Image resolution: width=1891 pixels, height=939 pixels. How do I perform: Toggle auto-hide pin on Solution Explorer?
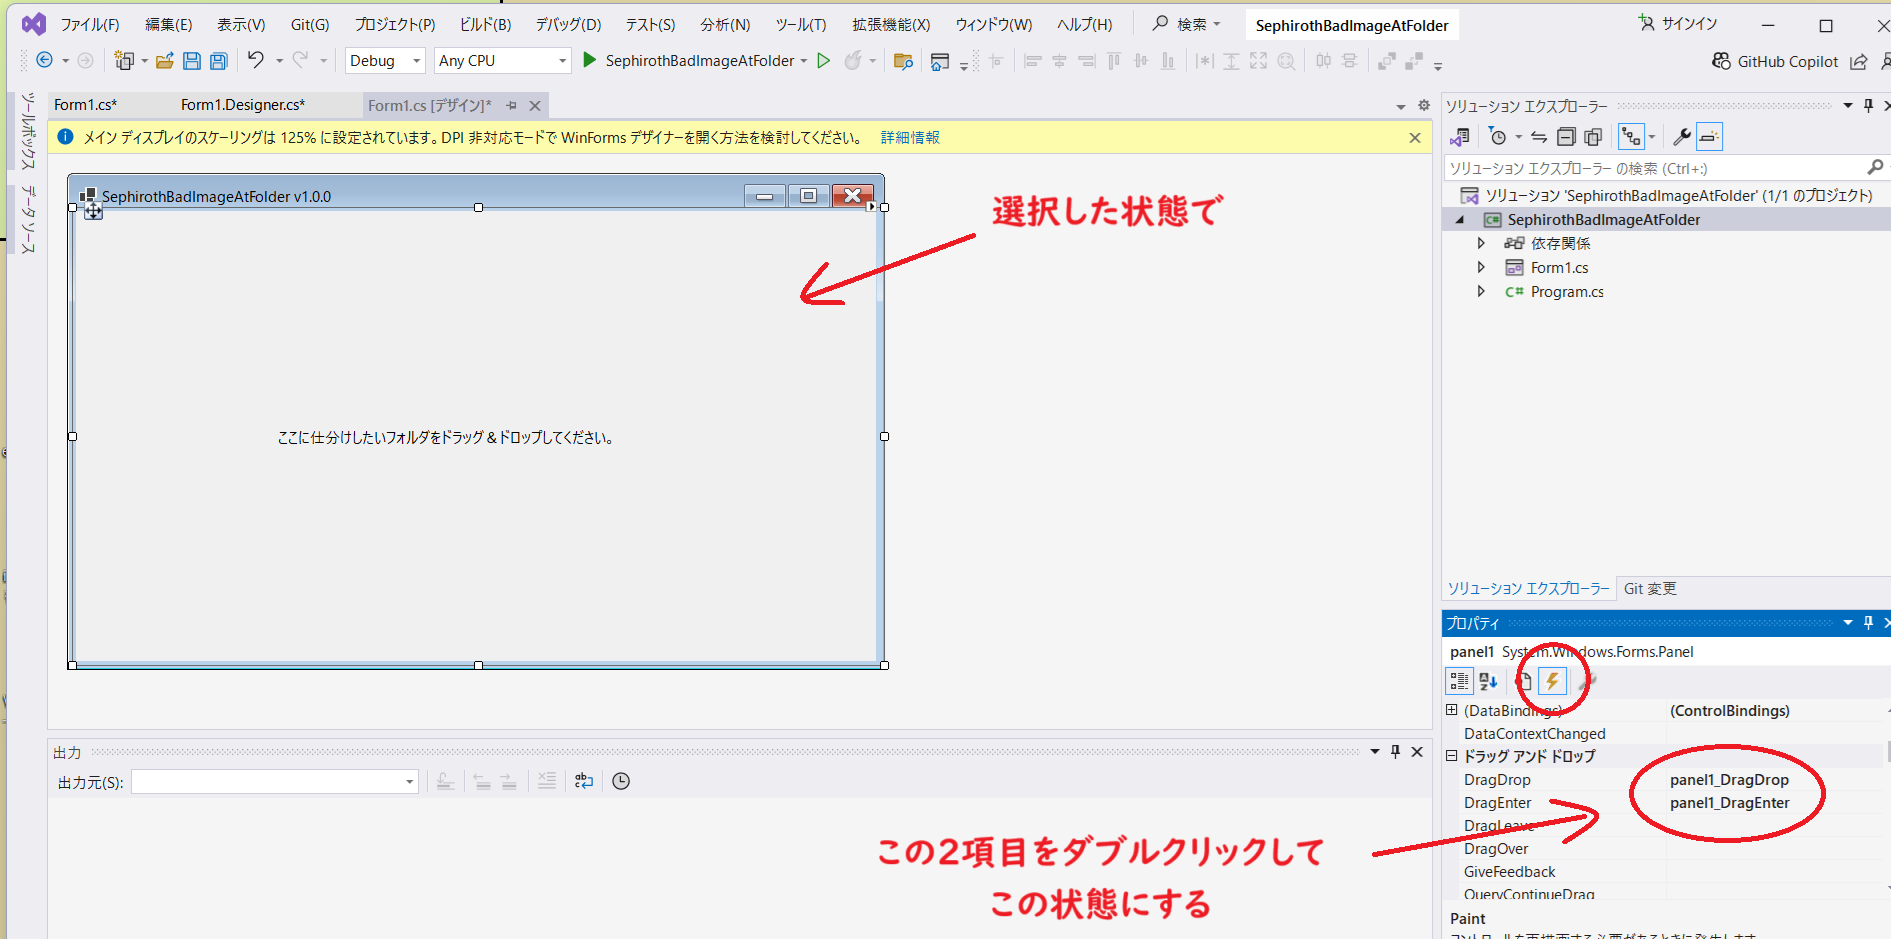[x=1868, y=105]
